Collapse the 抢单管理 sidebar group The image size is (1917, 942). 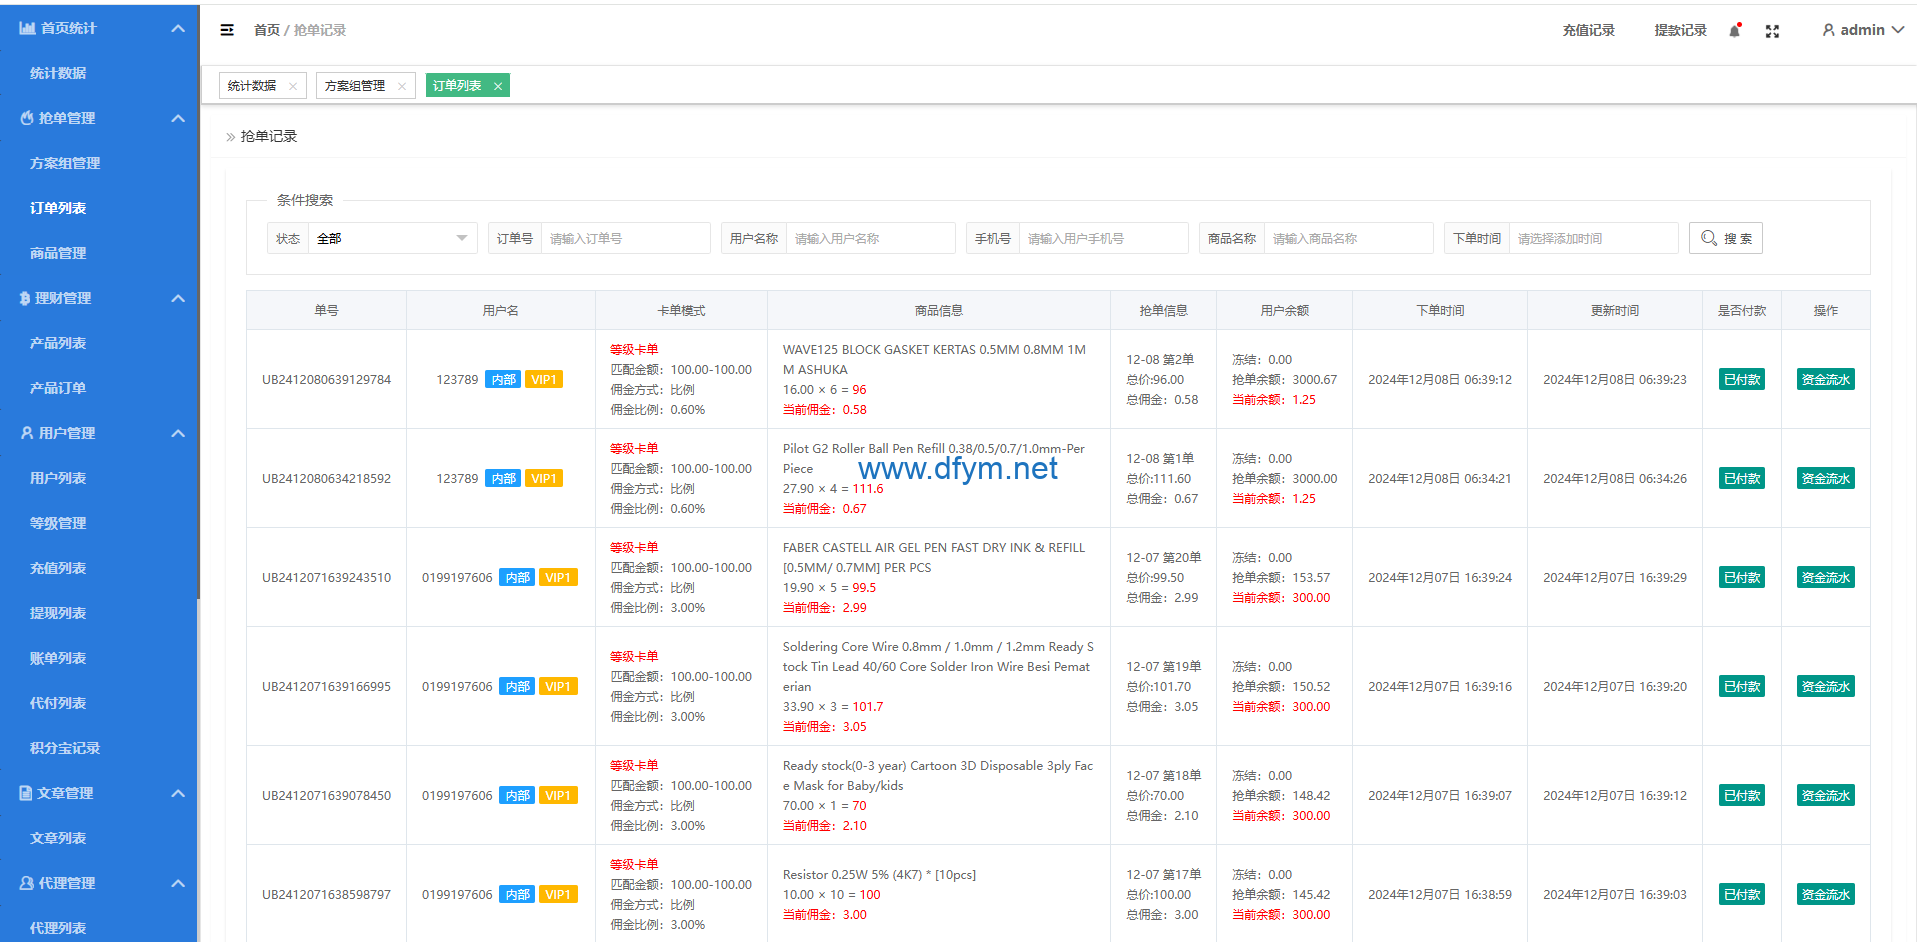point(178,118)
